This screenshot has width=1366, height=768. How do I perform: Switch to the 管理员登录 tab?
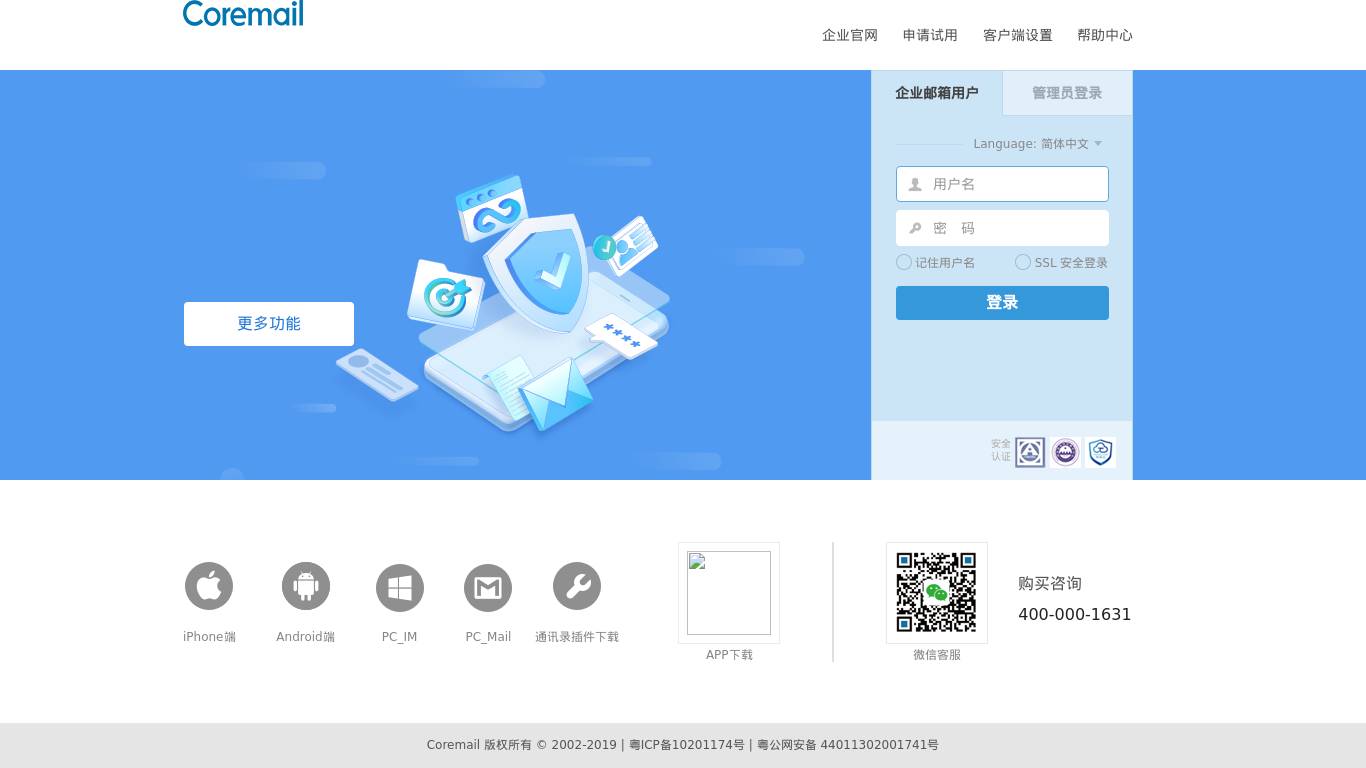click(x=1066, y=93)
